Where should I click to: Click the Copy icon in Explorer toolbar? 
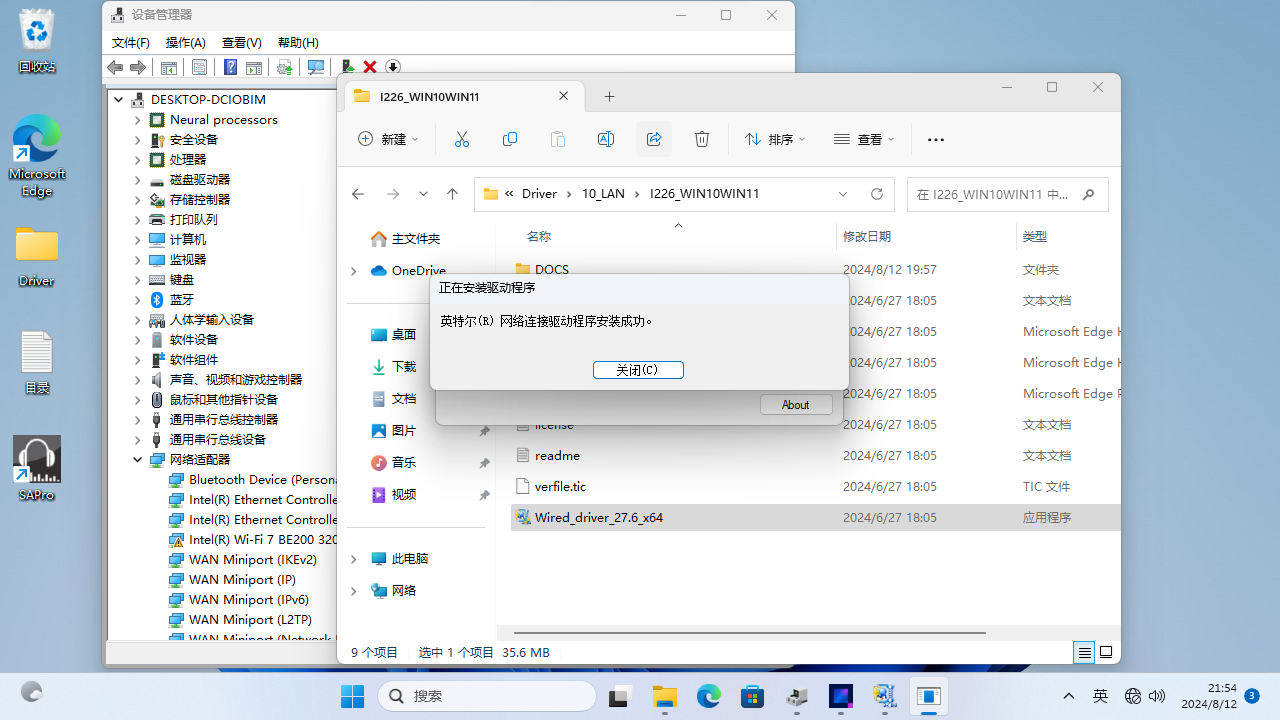(x=510, y=140)
